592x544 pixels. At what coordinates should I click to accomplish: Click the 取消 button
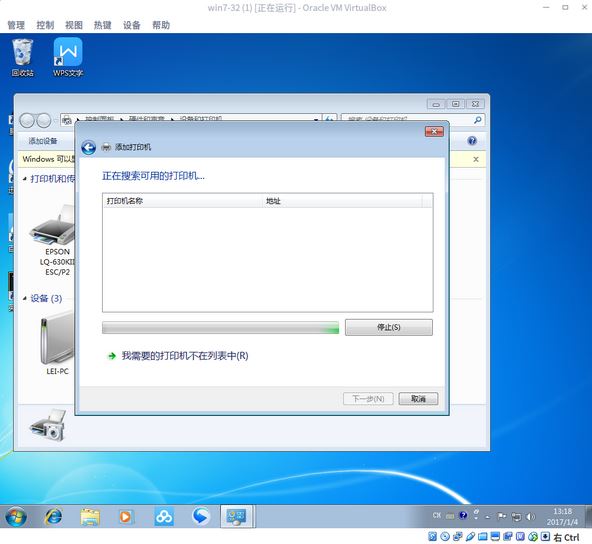click(418, 399)
